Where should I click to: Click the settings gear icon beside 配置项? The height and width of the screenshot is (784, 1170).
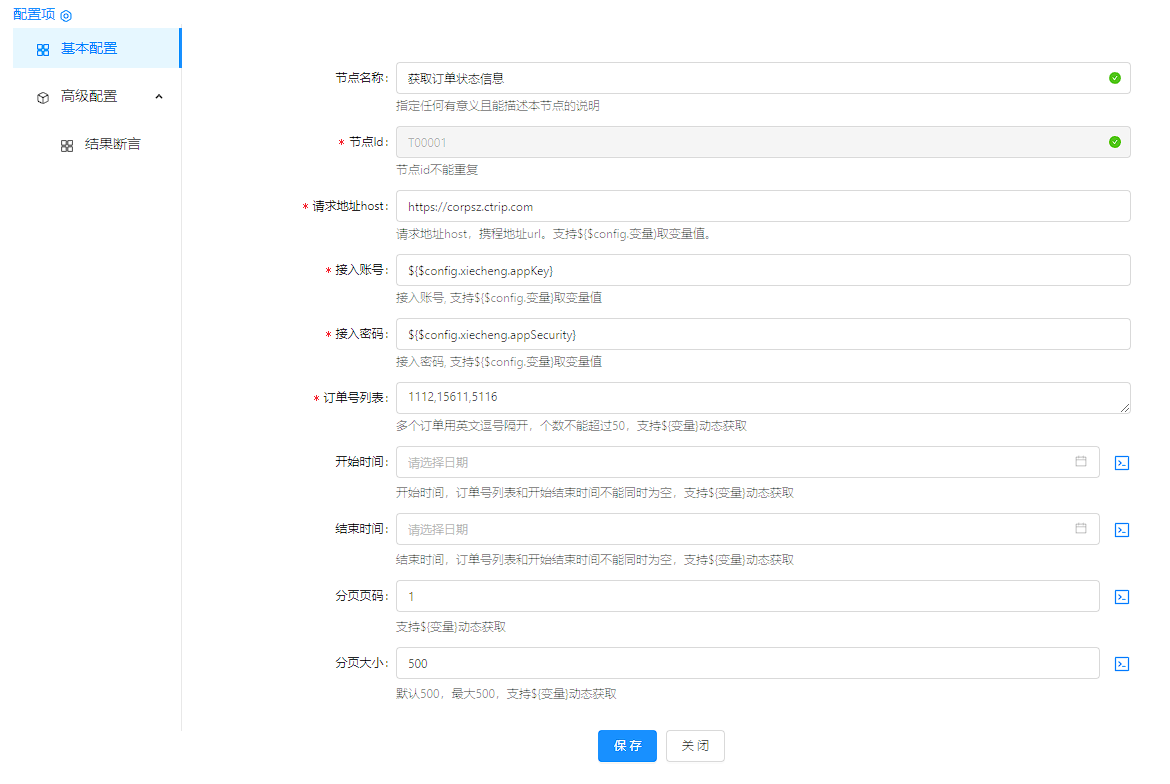point(66,16)
